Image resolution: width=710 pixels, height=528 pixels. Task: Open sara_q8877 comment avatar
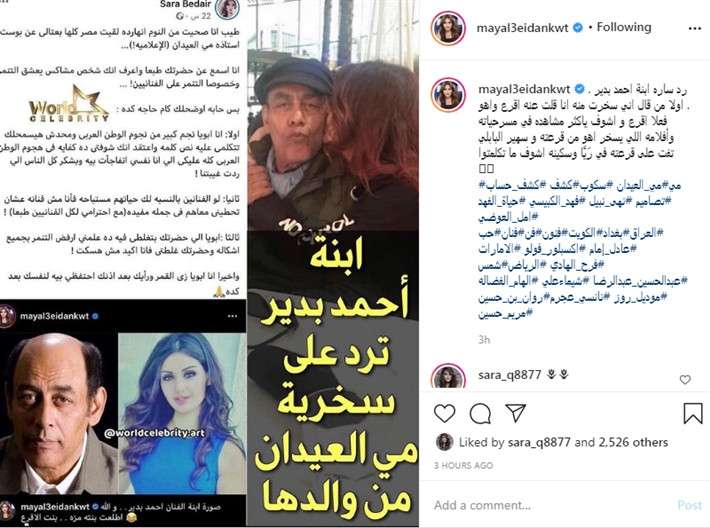coord(448,376)
